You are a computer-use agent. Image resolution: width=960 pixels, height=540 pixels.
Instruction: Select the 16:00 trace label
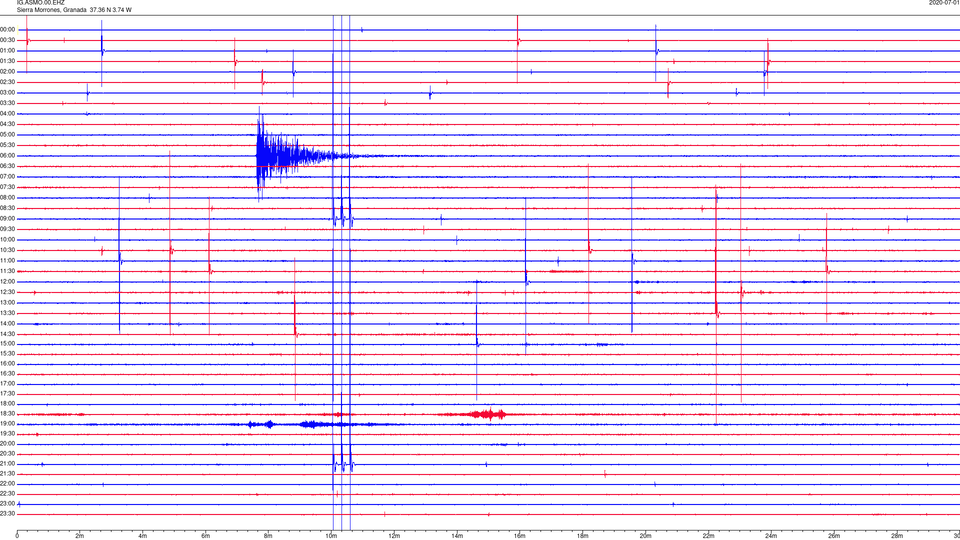(x=8, y=364)
